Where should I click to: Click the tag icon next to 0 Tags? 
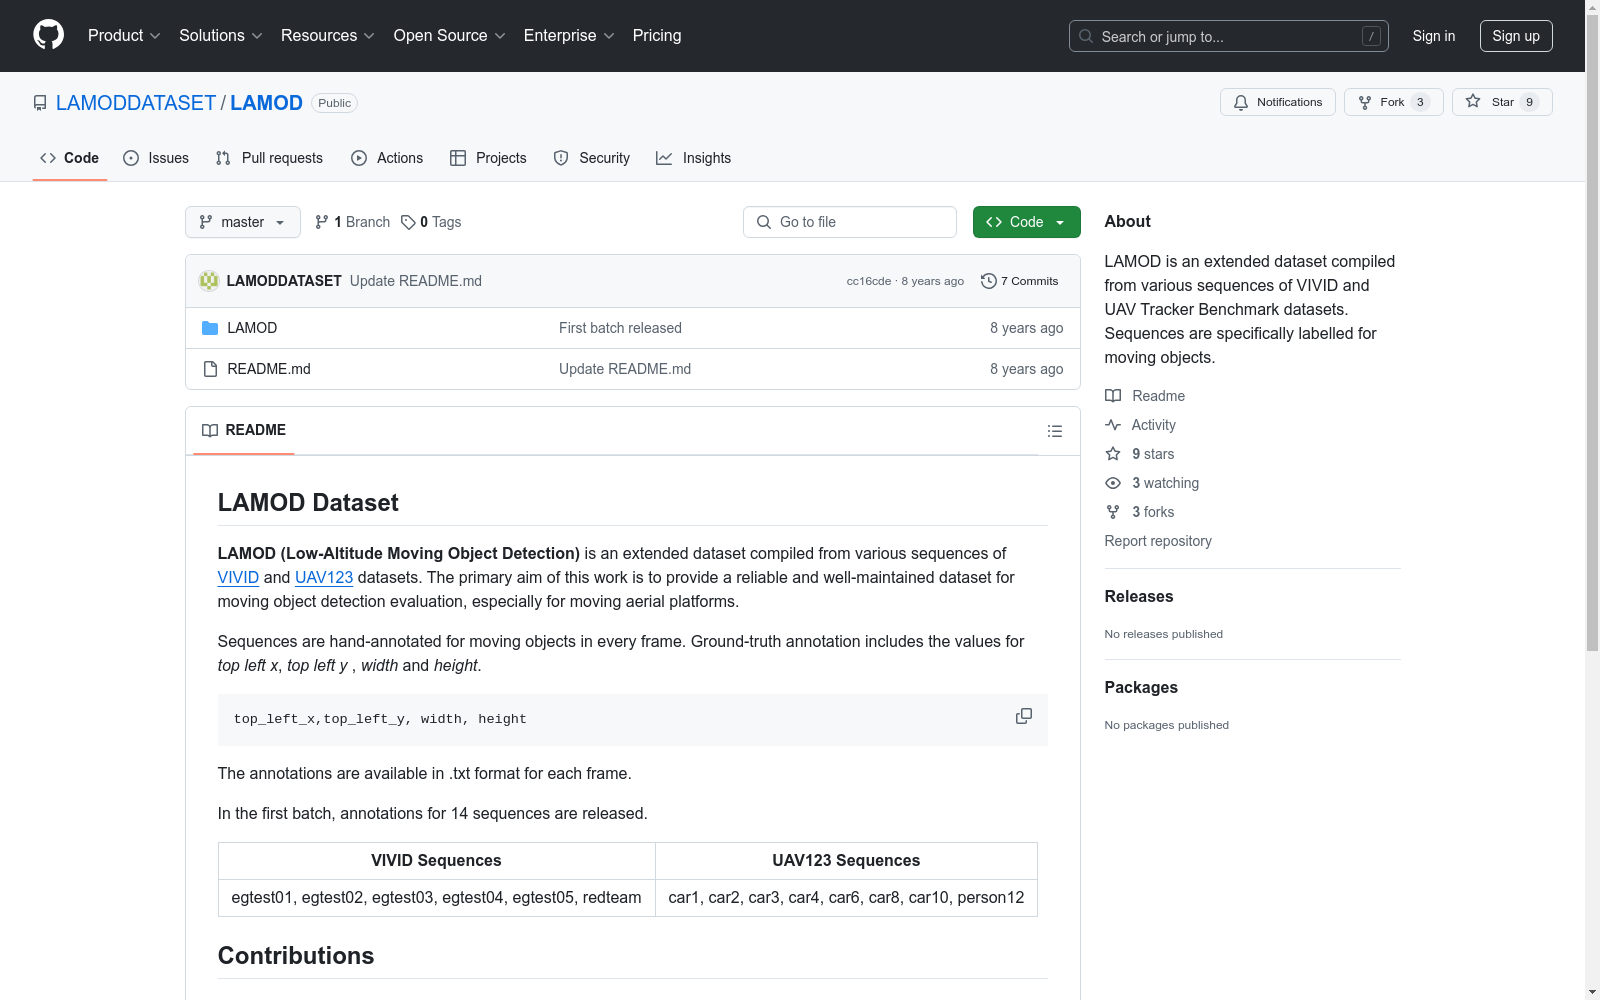(x=408, y=222)
